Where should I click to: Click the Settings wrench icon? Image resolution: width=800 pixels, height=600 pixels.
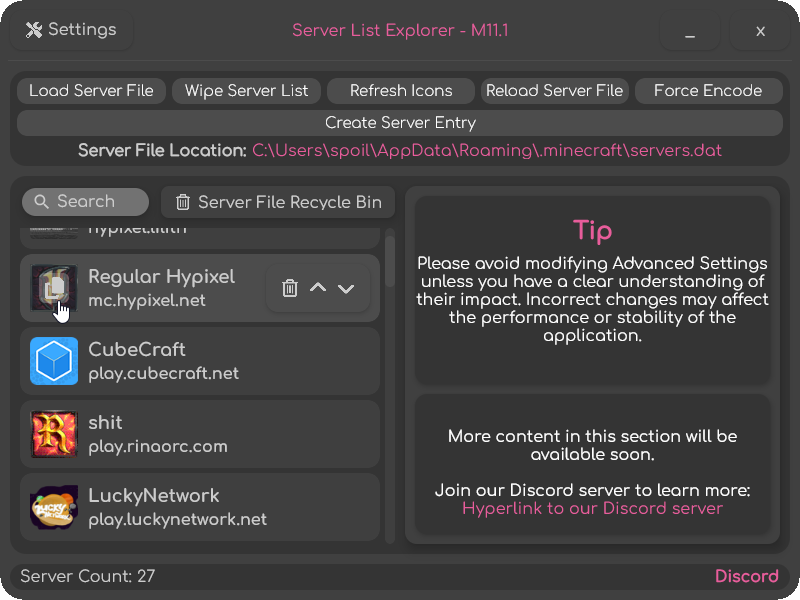(x=34, y=30)
